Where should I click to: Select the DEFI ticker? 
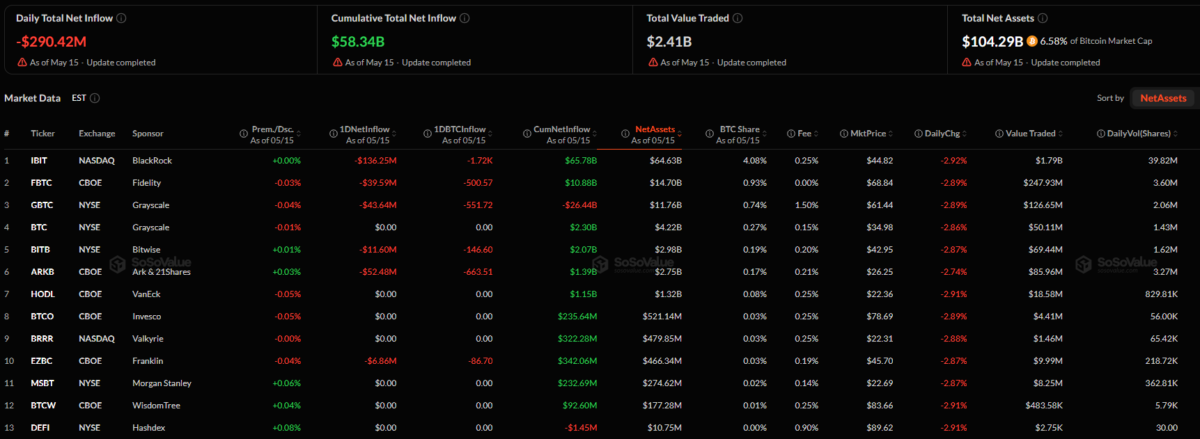coord(41,426)
